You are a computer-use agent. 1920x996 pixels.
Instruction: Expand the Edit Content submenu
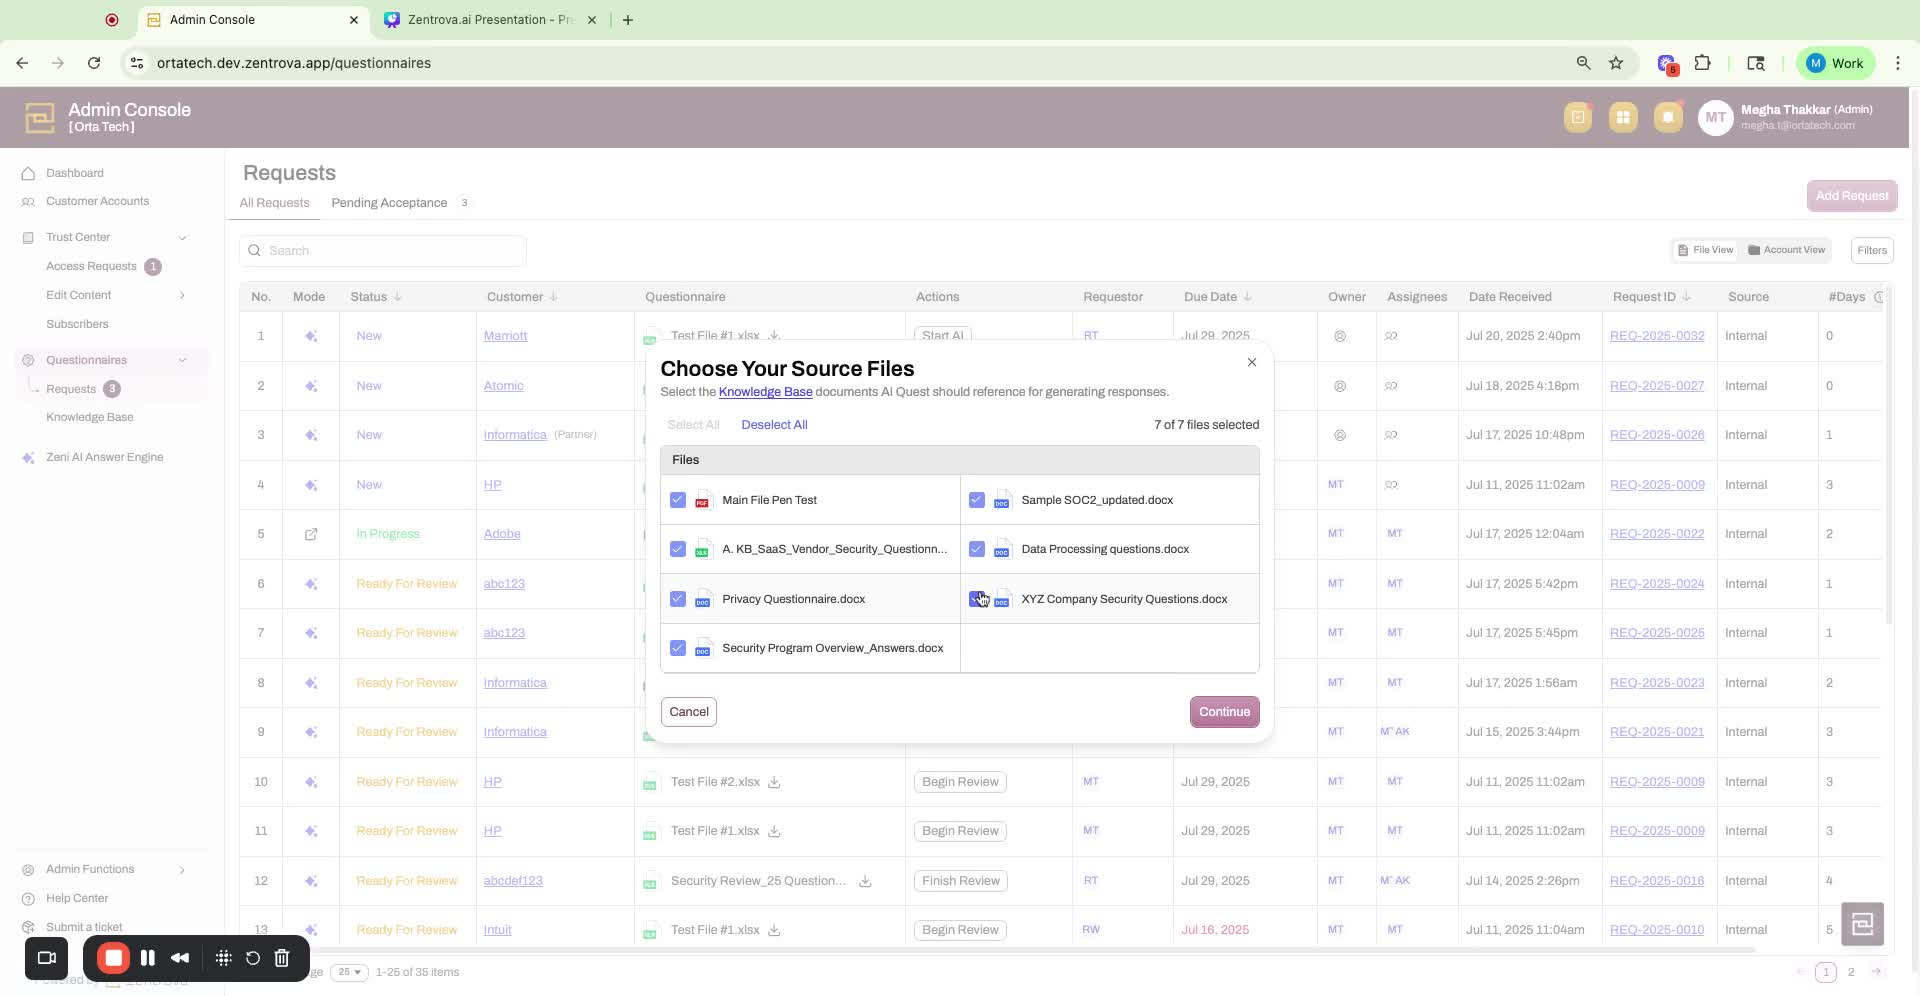pos(182,295)
